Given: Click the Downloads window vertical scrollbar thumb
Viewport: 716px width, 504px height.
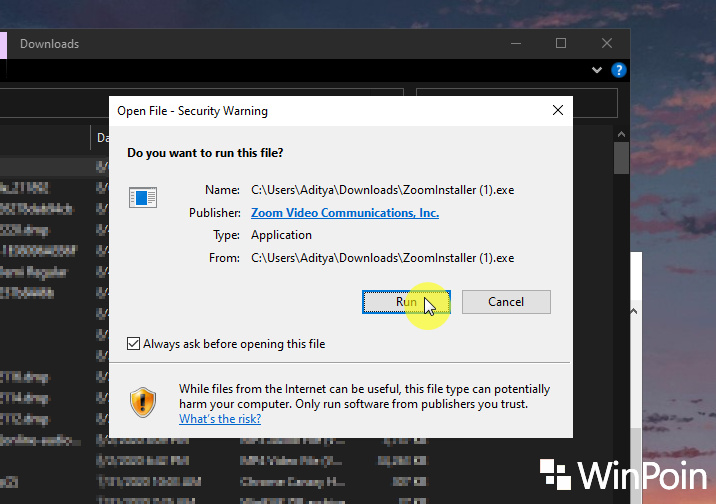Looking at the screenshot, I should tap(621, 158).
